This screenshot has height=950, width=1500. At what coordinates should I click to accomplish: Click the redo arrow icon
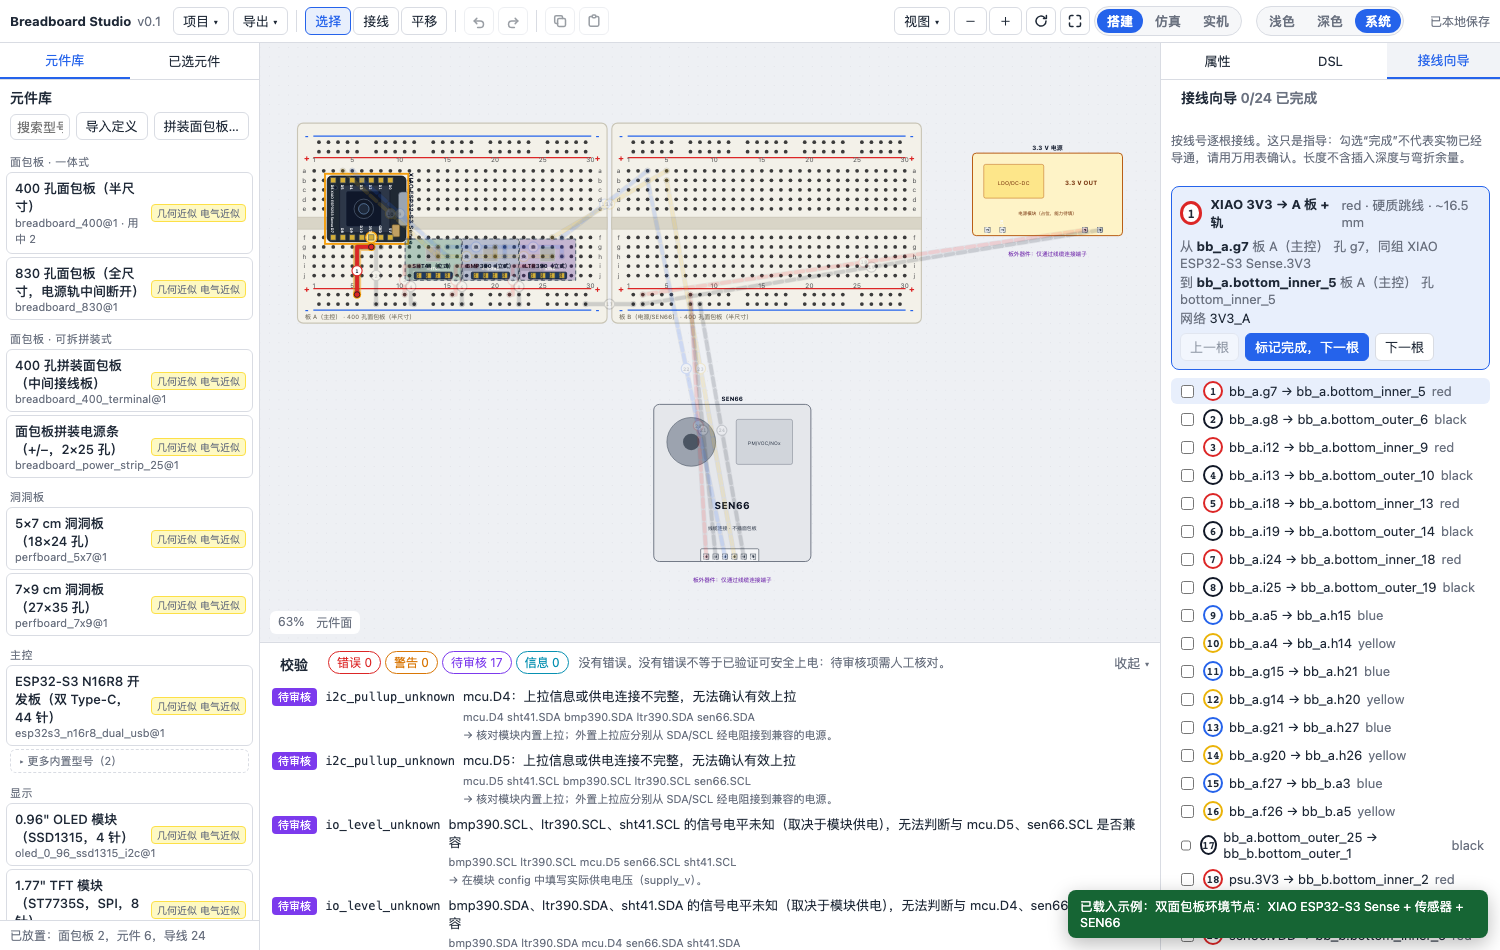pyautogui.click(x=513, y=21)
